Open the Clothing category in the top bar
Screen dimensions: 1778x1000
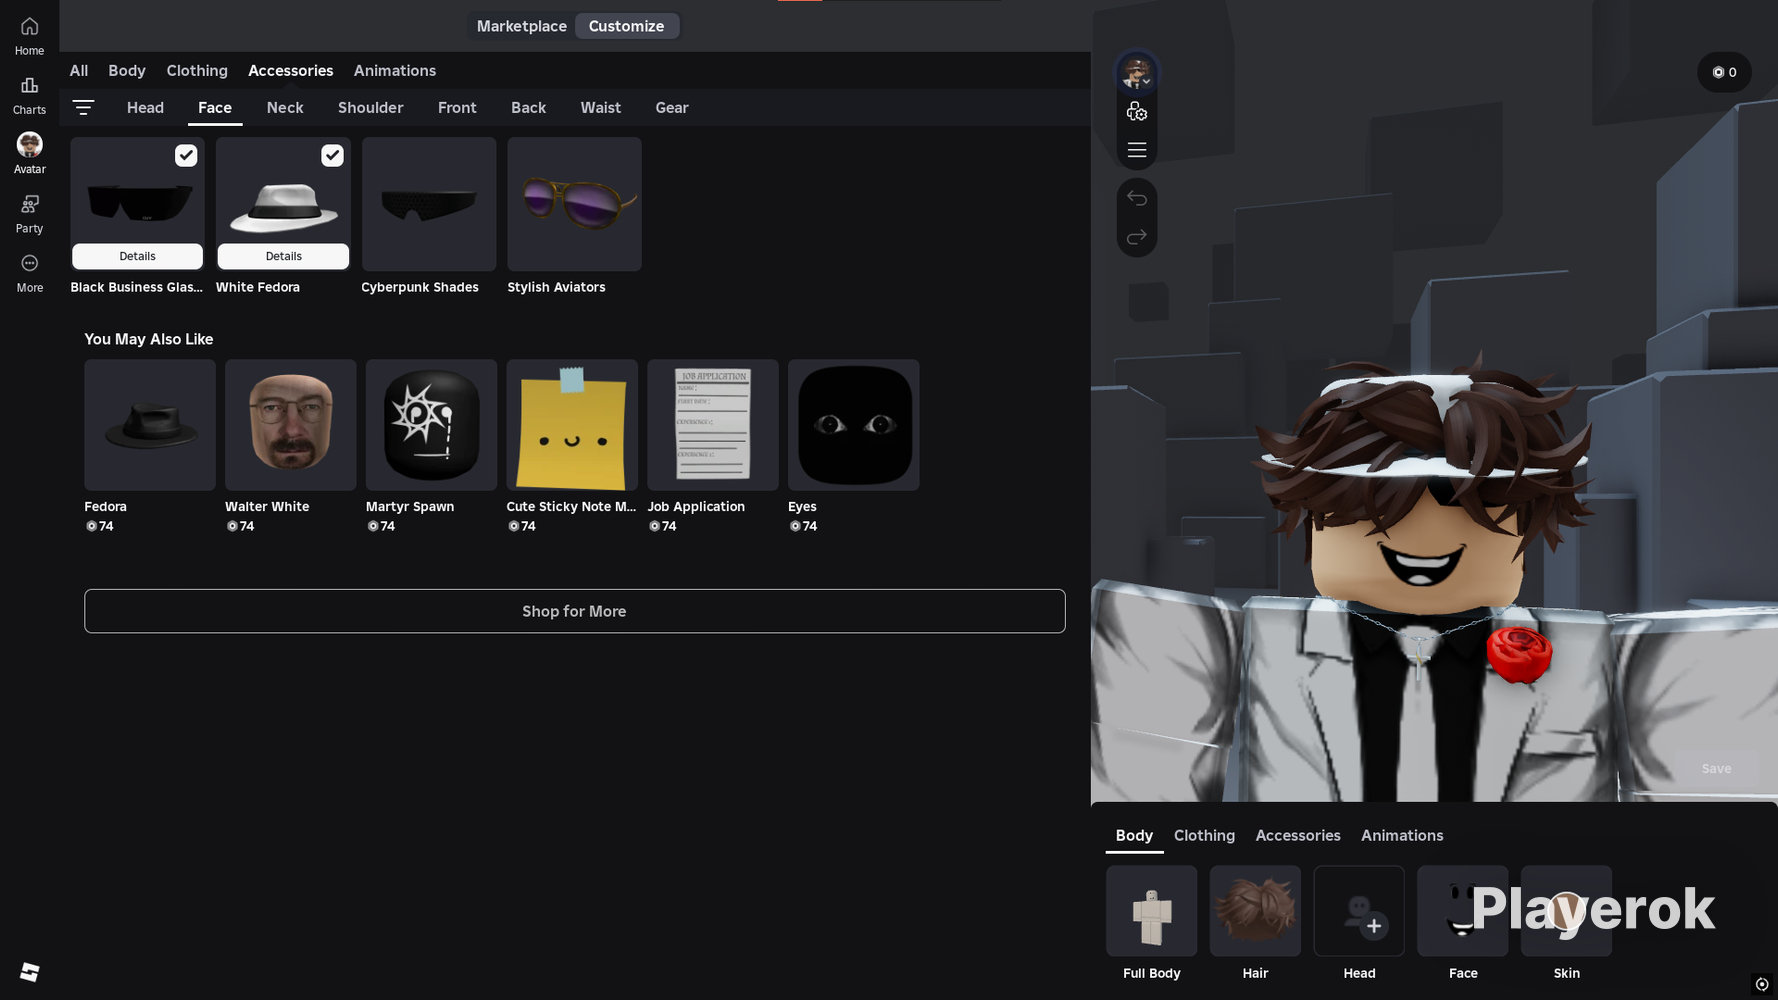tap(197, 71)
